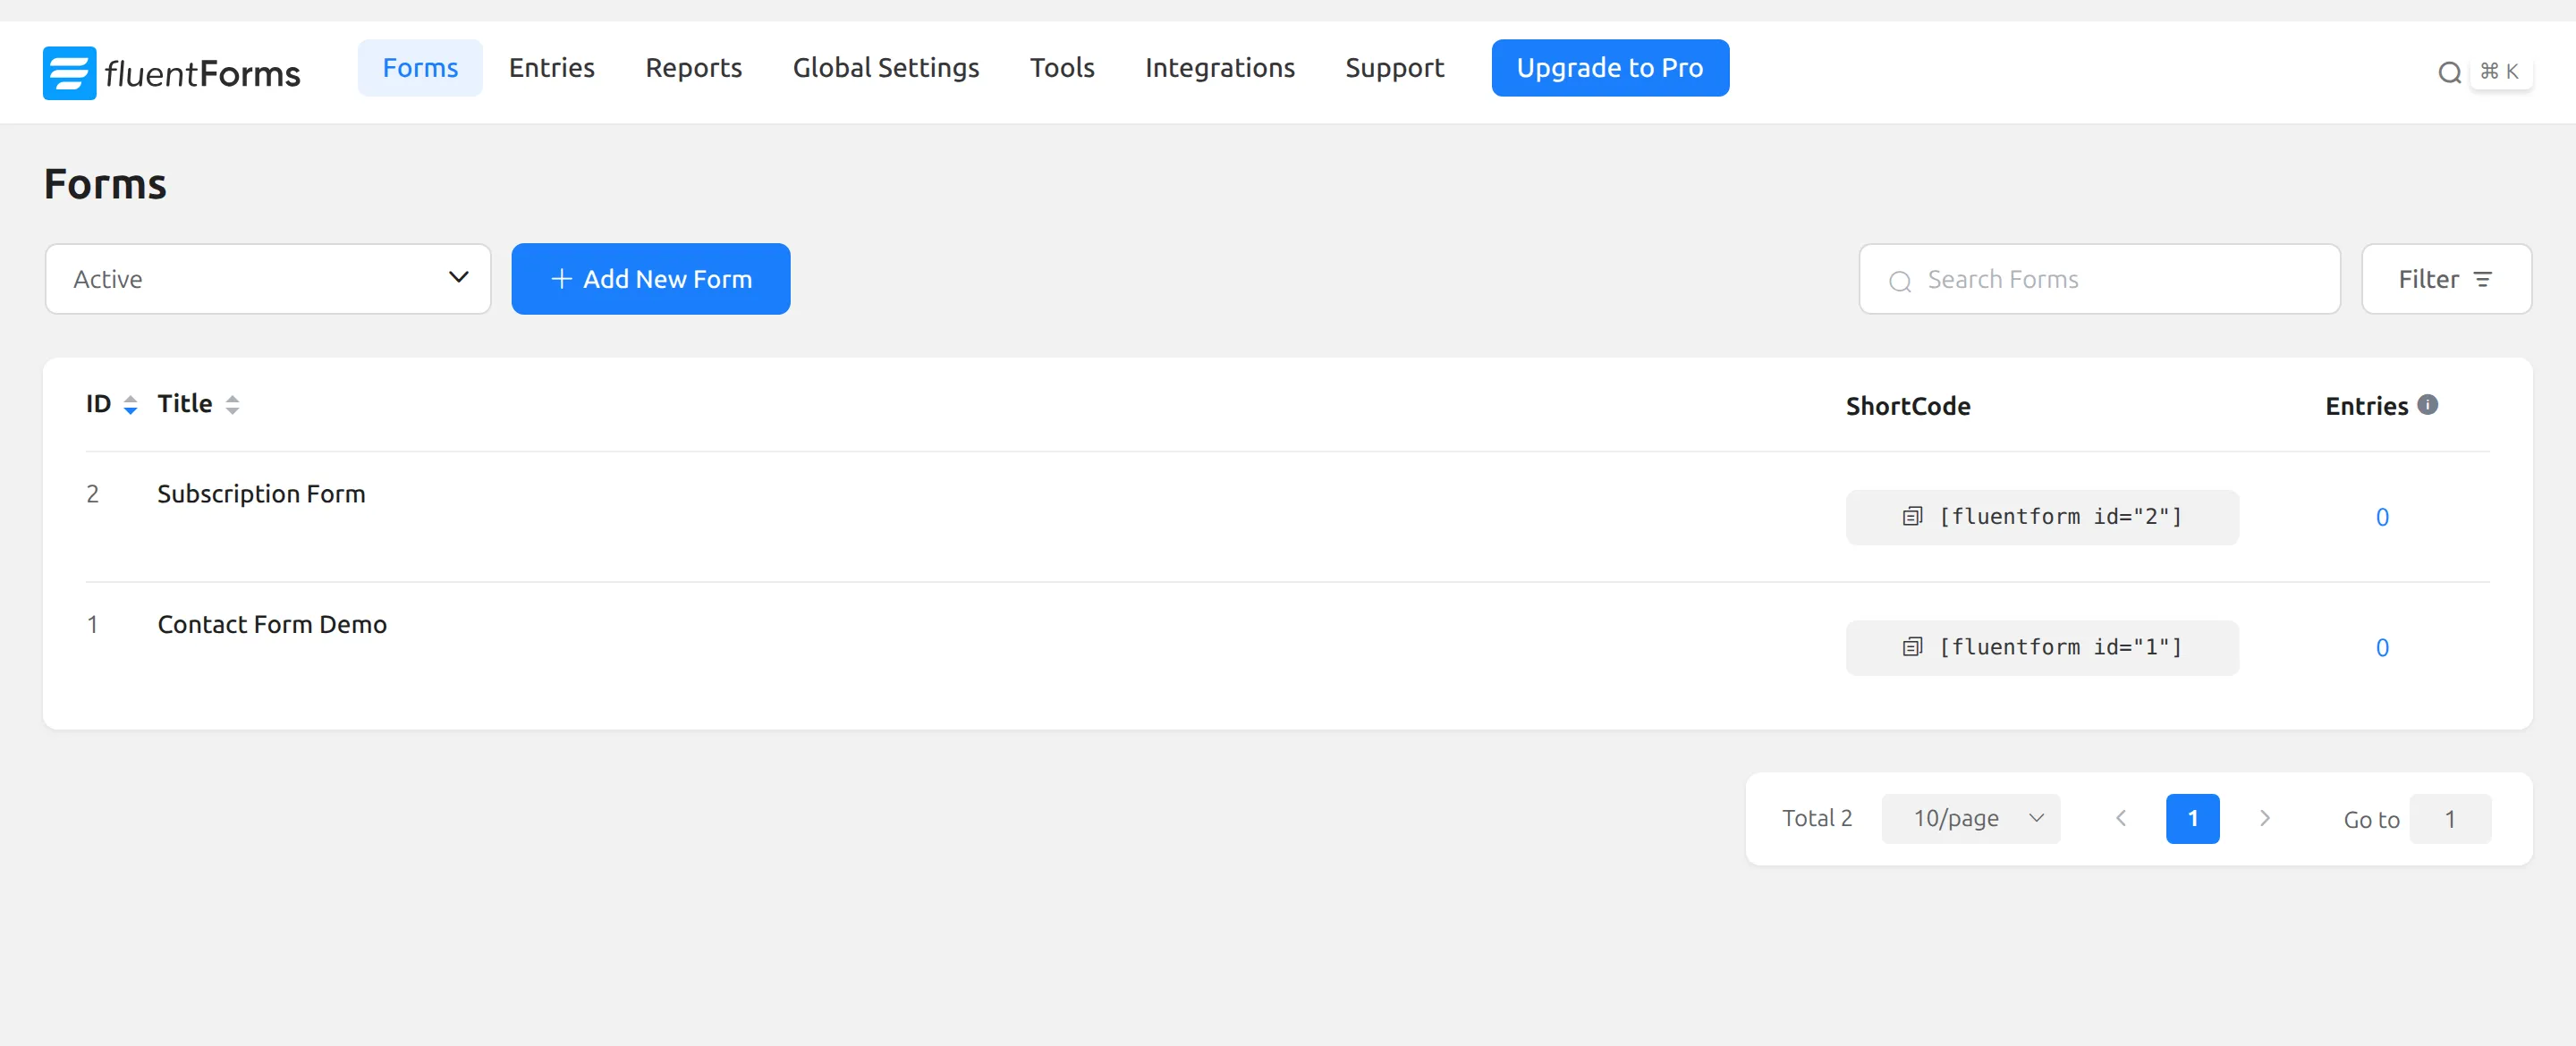The image size is (2576, 1046).
Task: Click Upgrade to Pro button
Action: tap(1609, 68)
